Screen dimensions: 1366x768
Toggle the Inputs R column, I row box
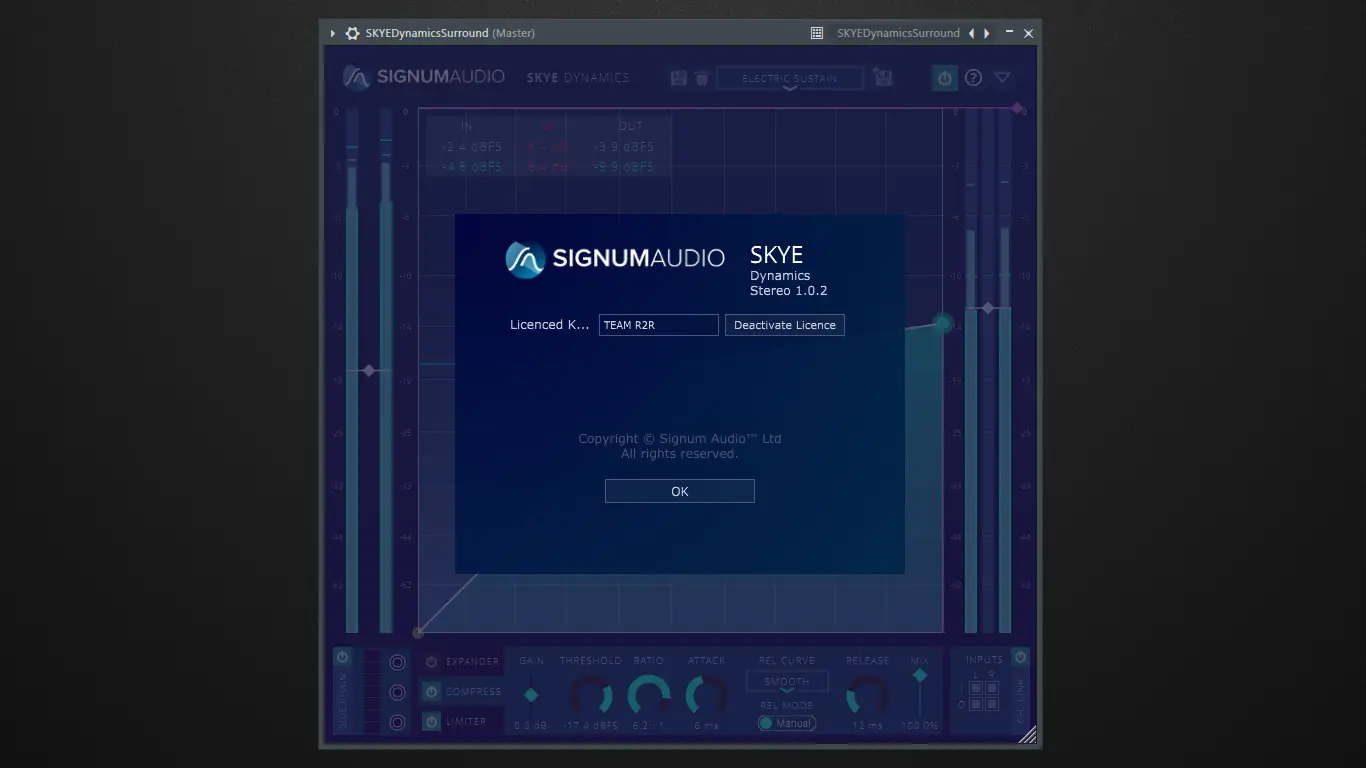pos(992,689)
